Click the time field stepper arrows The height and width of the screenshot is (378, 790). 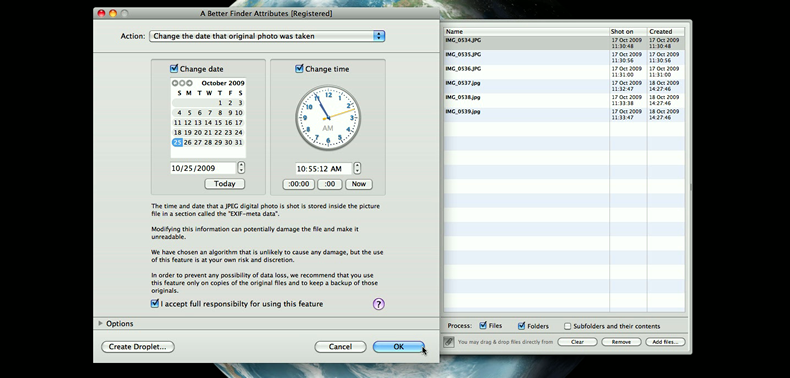(x=357, y=168)
